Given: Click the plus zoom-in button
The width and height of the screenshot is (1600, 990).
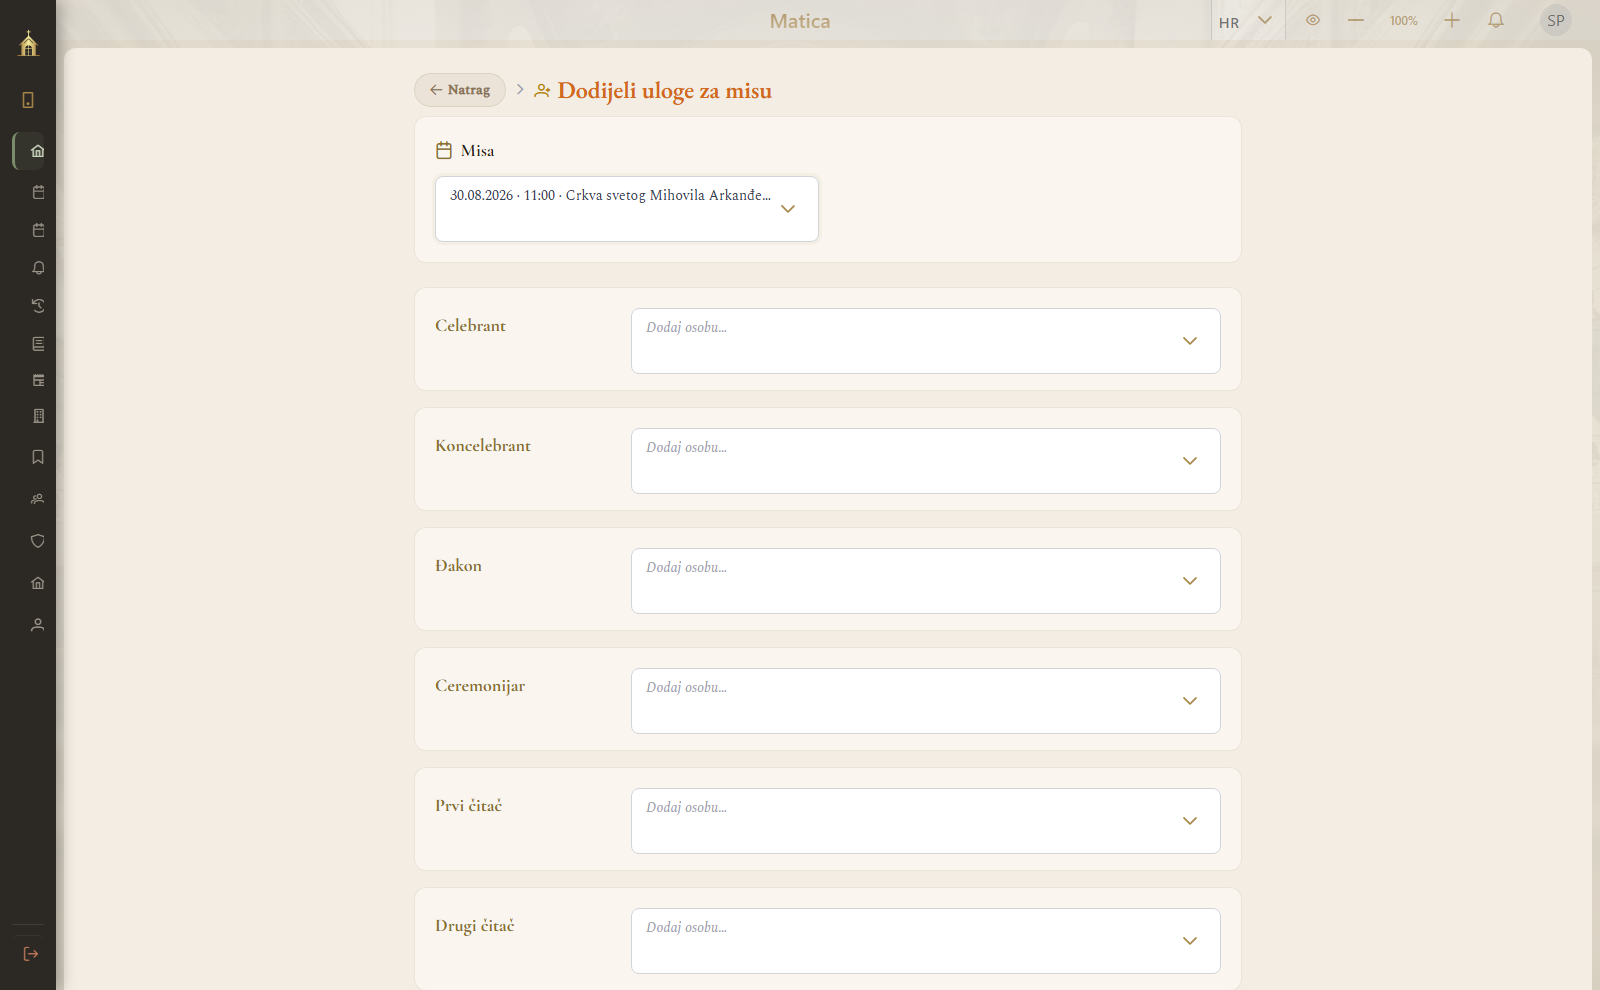Looking at the screenshot, I should (x=1452, y=20).
